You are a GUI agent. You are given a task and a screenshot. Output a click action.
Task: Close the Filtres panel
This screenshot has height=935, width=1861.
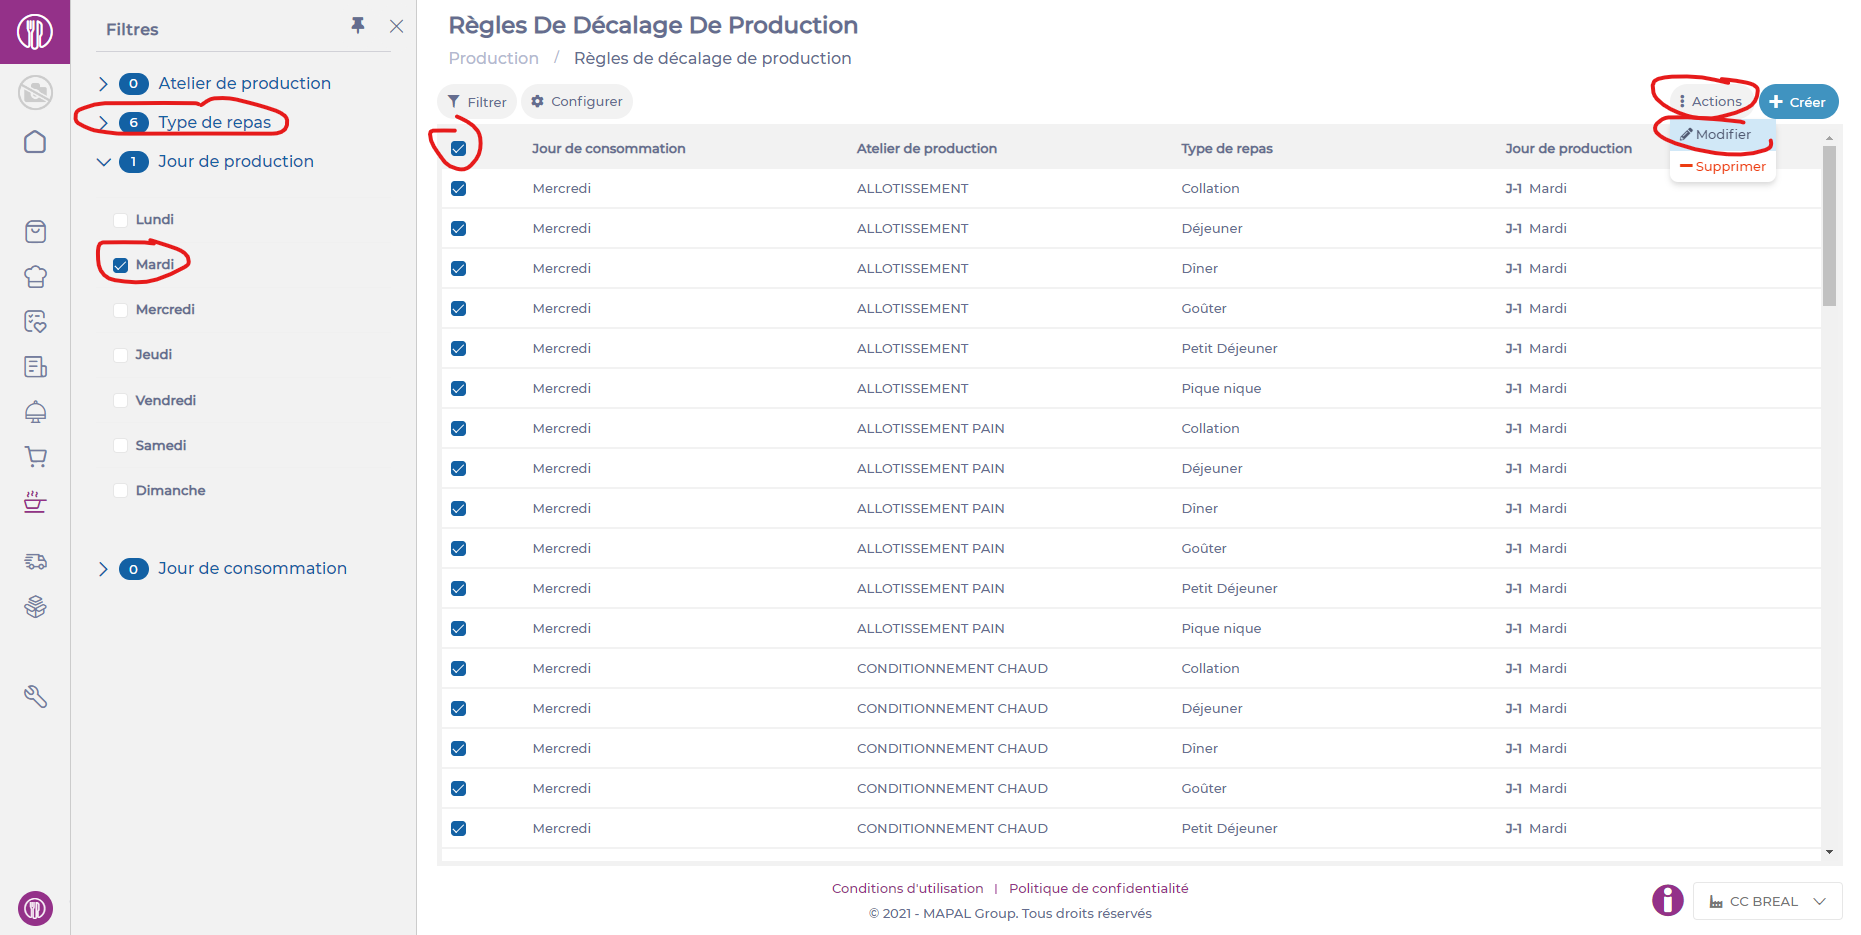coord(397,26)
